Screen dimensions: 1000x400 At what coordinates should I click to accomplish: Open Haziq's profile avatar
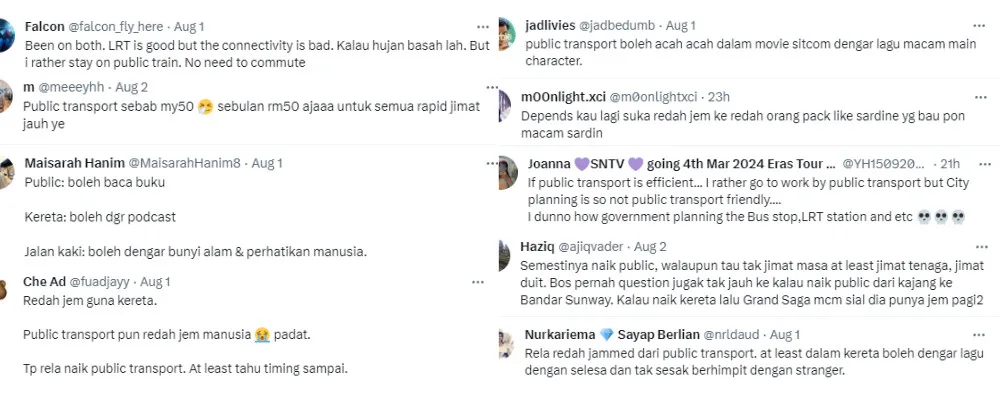click(x=508, y=255)
